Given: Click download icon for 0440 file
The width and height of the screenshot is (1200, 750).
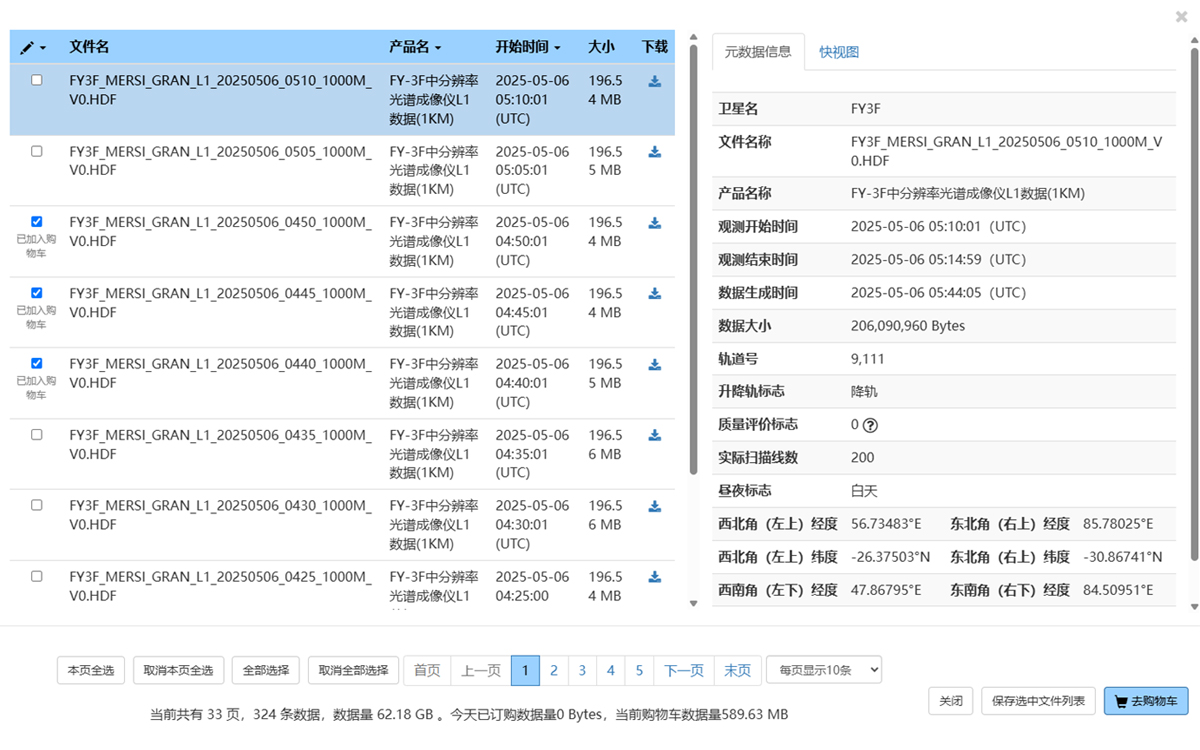Looking at the screenshot, I should [654, 365].
